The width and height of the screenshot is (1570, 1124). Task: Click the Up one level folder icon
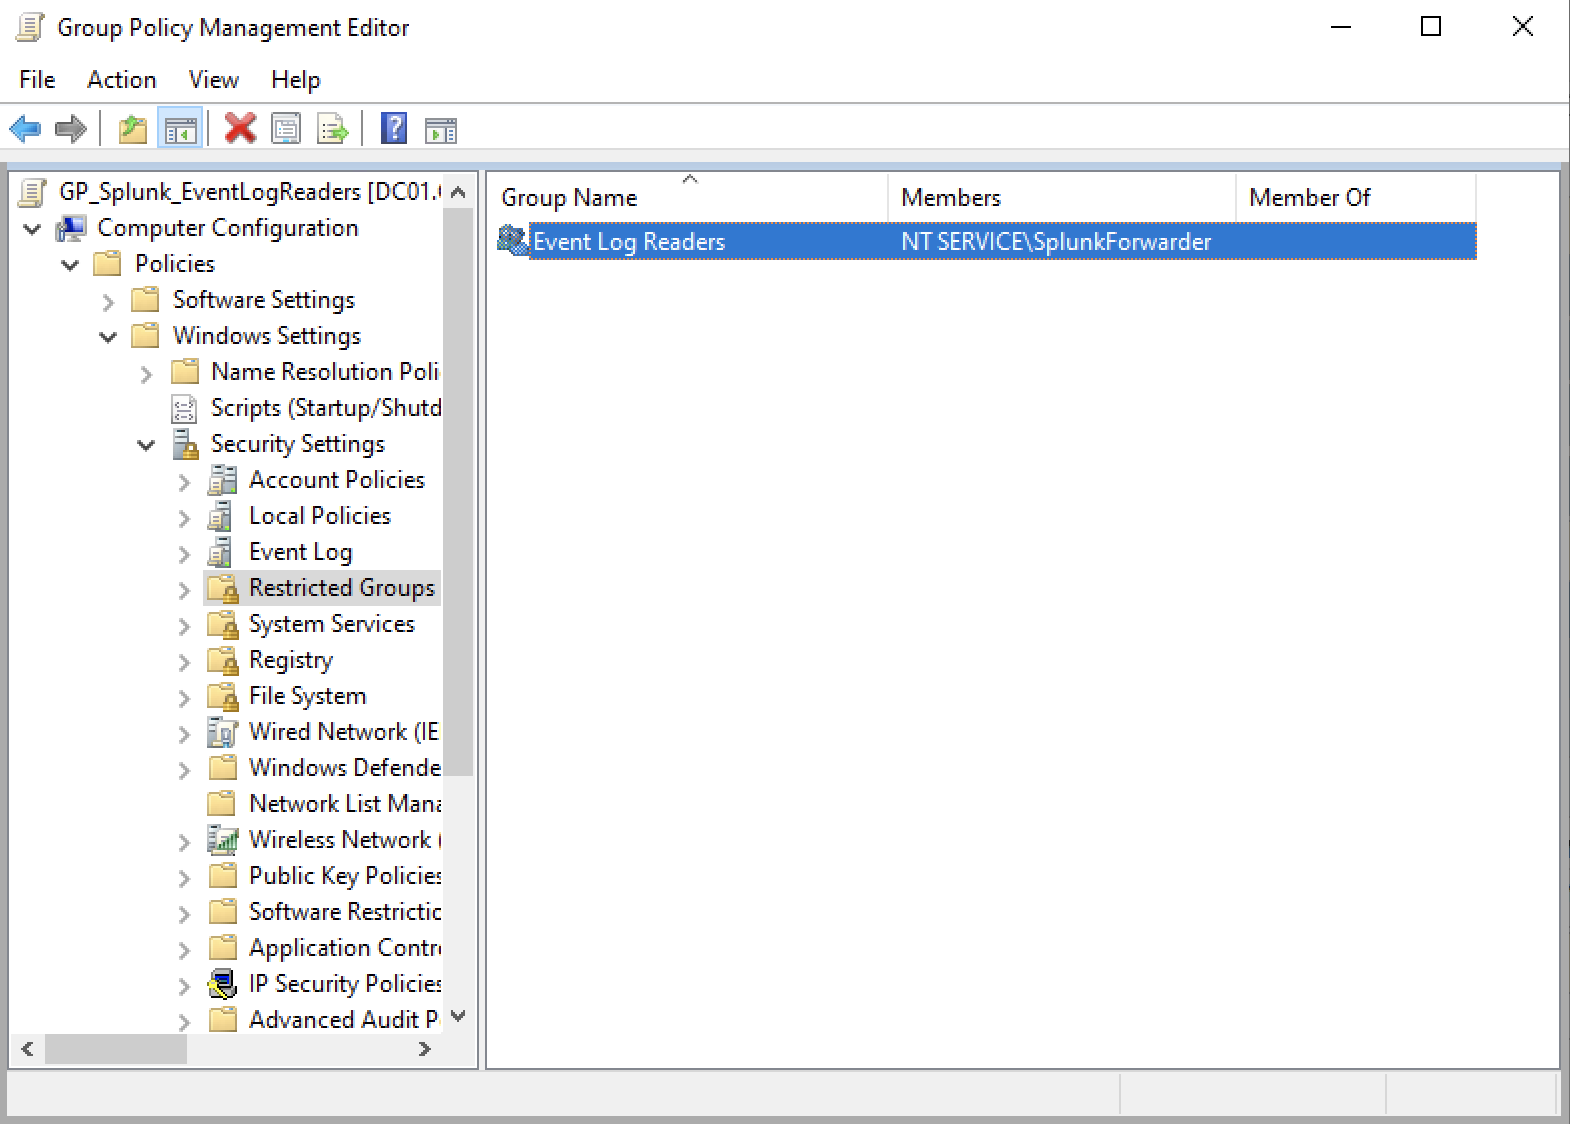click(132, 129)
